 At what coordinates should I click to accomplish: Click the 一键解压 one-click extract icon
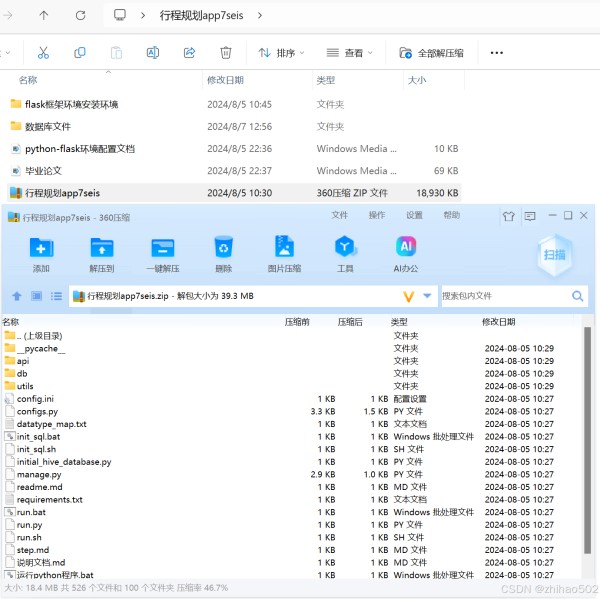point(163,255)
